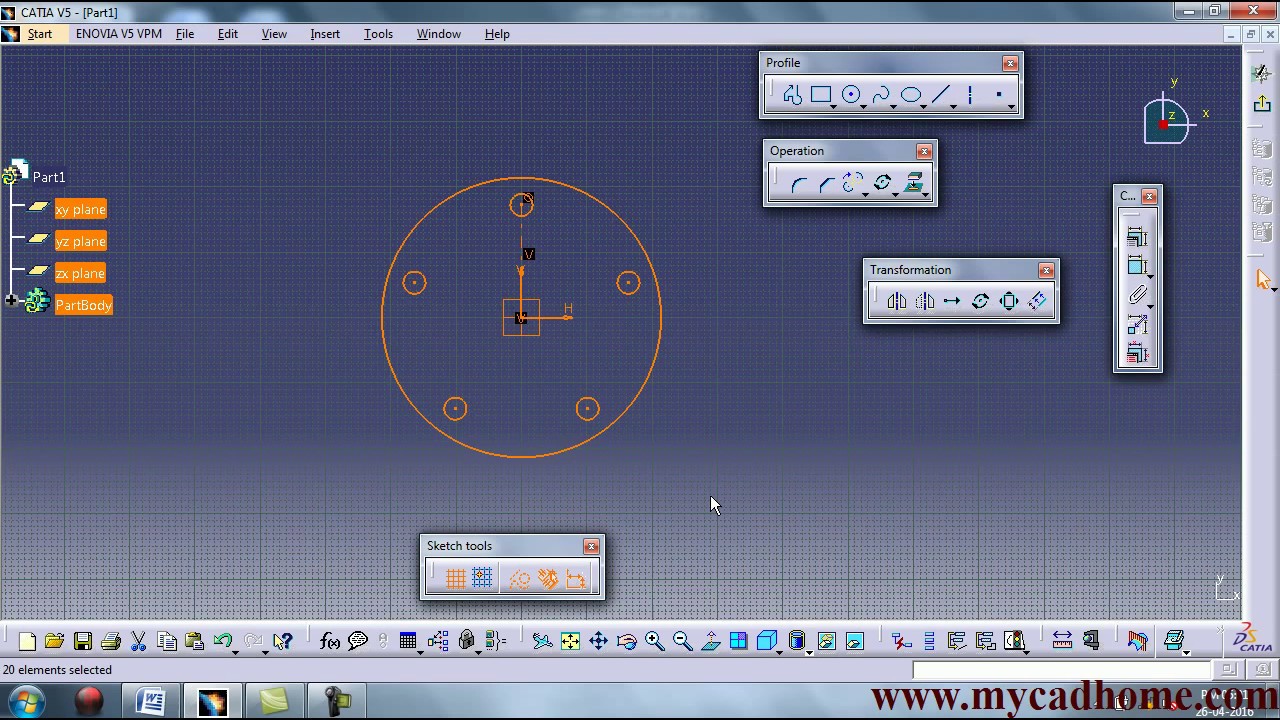Open the Trim tool dropdown arrow
This screenshot has height=720, width=1280.
click(x=865, y=195)
